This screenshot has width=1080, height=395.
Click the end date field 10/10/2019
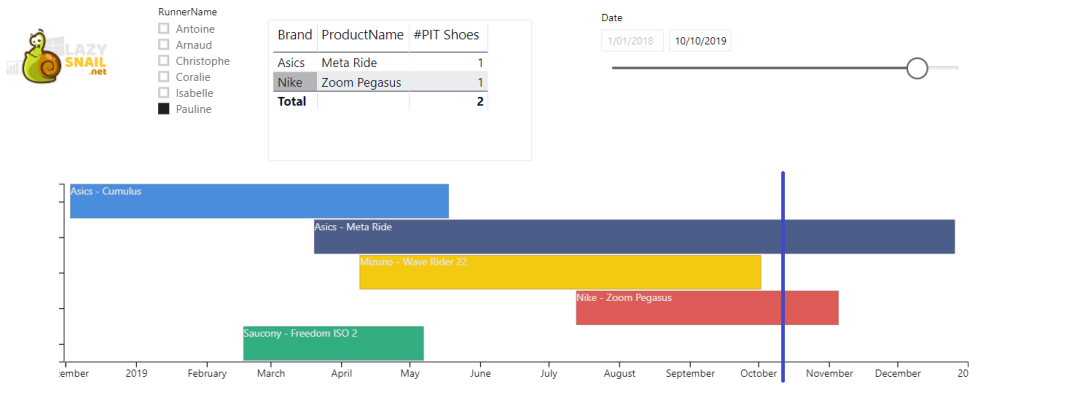coord(700,41)
